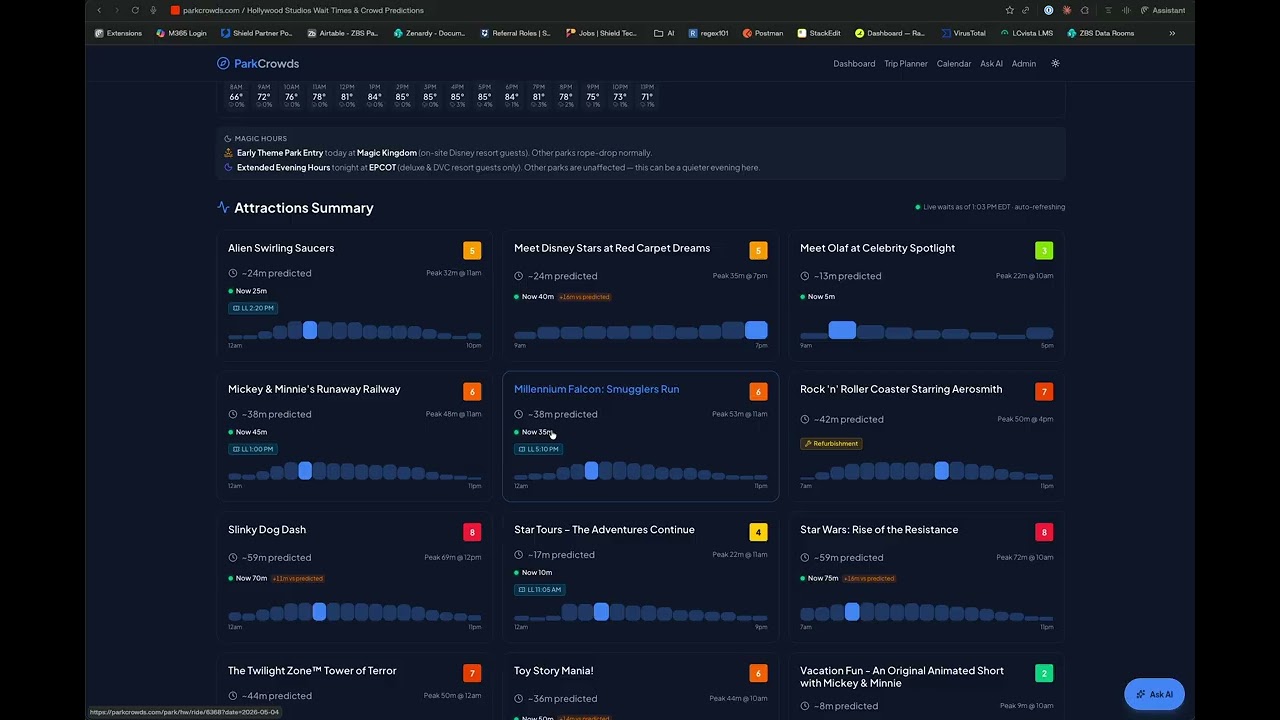Open the Alien Swirling Saucers card title
The height and width of the screenshot is (720, 1280).
coord(281,248)
